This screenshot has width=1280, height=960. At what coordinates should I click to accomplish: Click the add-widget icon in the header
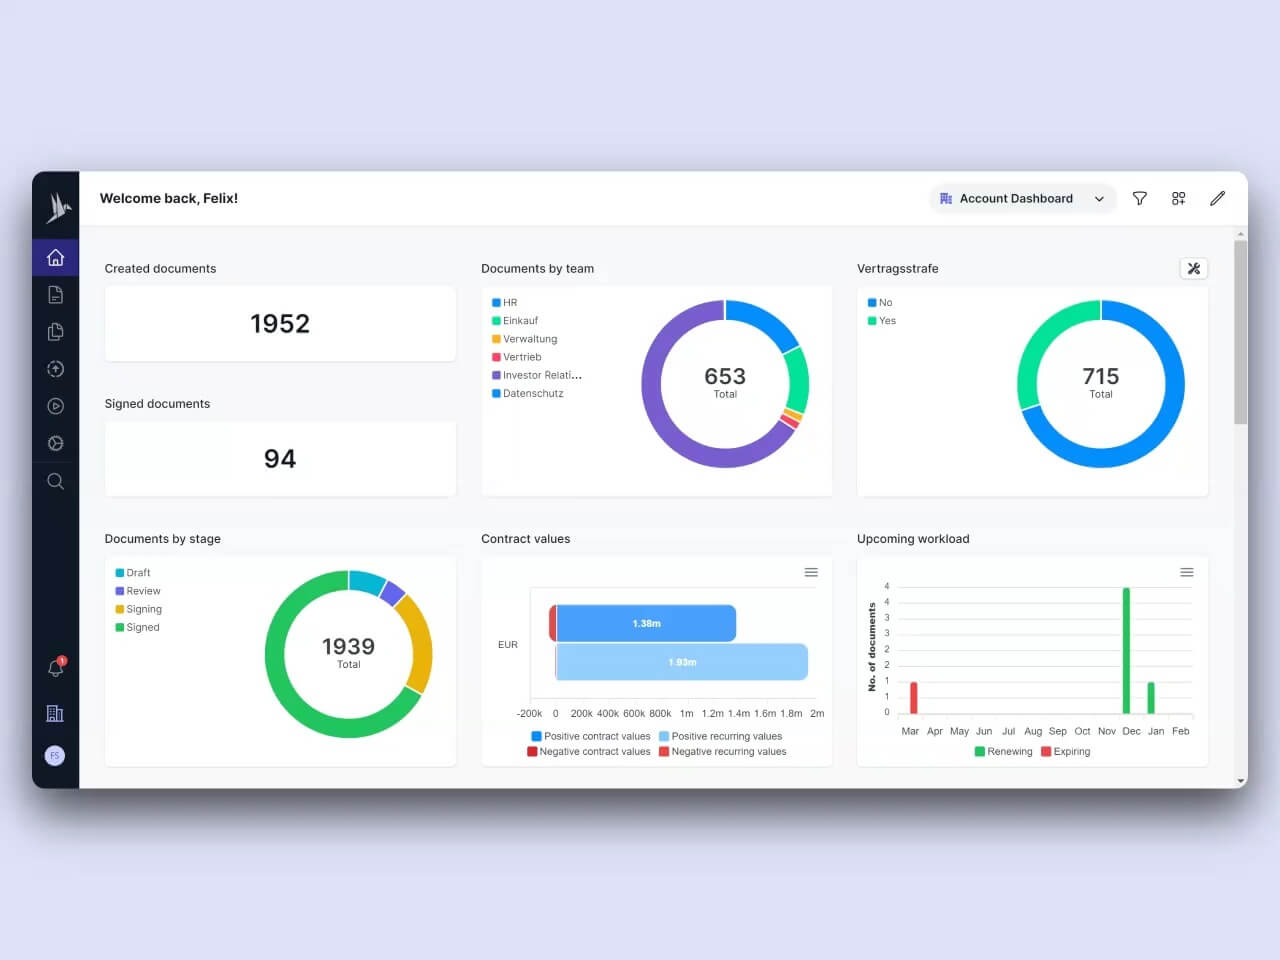(x=1178, y=198)
